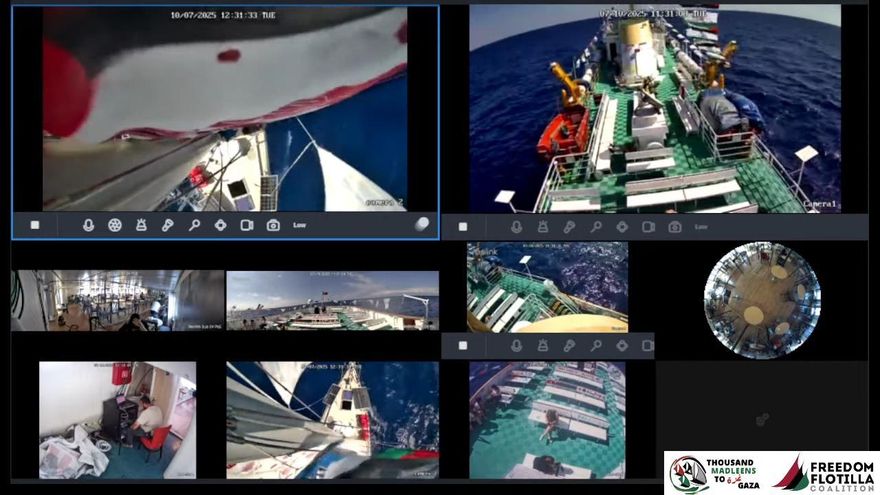Trigger the siren alarm on the sail feed toolbar
The width and height of the screenshot is (880, 495).
pos(141,225)
